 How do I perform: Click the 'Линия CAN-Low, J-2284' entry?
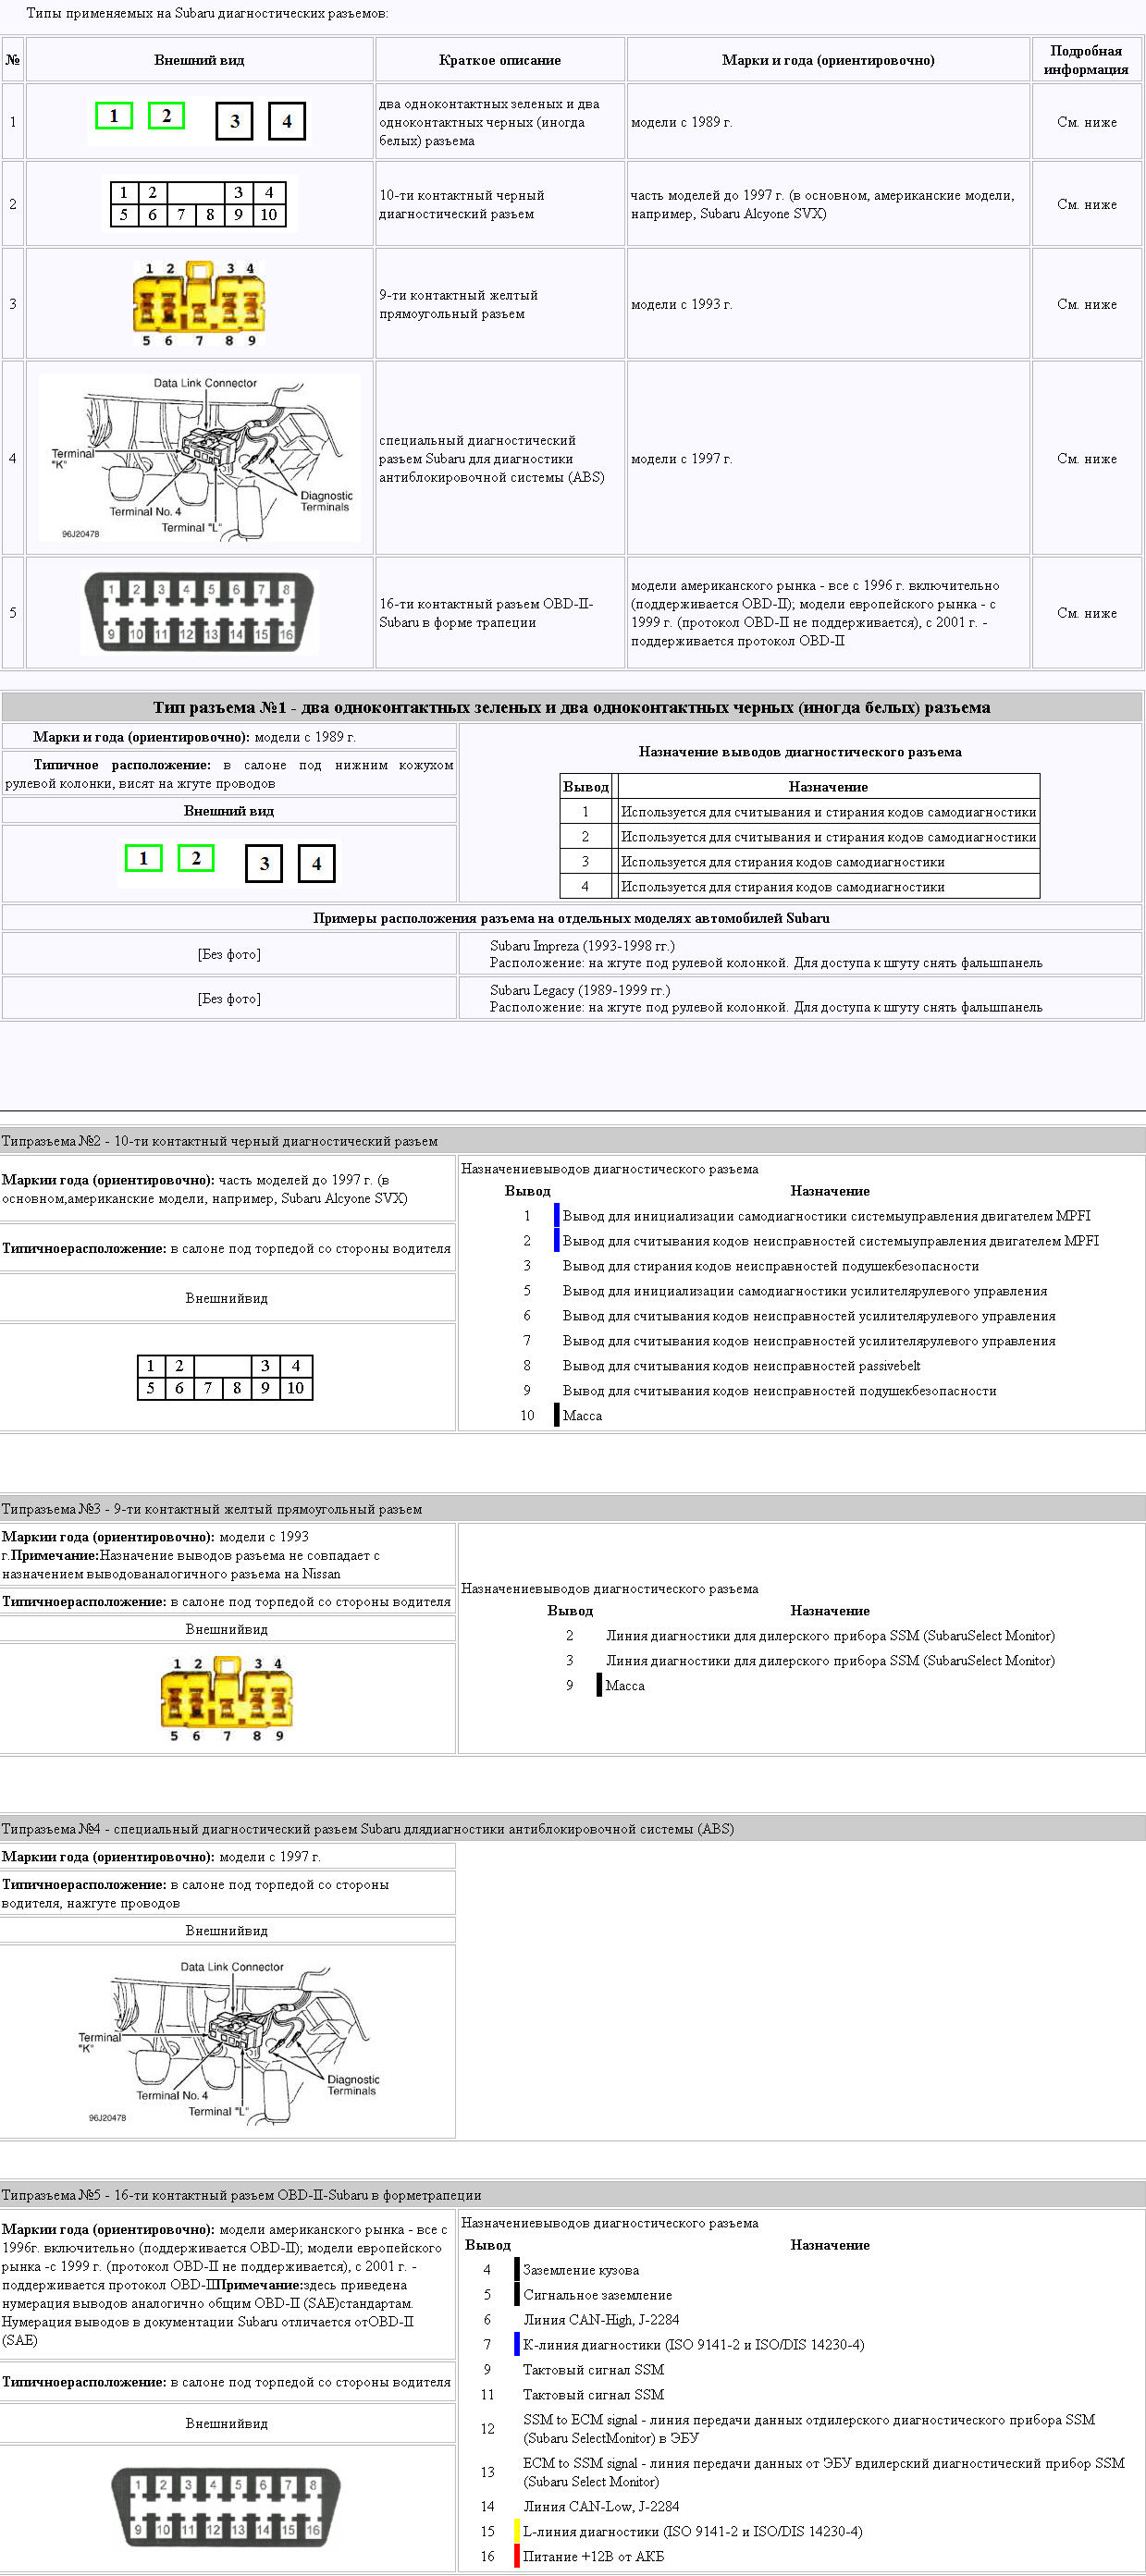tap(601, 2506)
